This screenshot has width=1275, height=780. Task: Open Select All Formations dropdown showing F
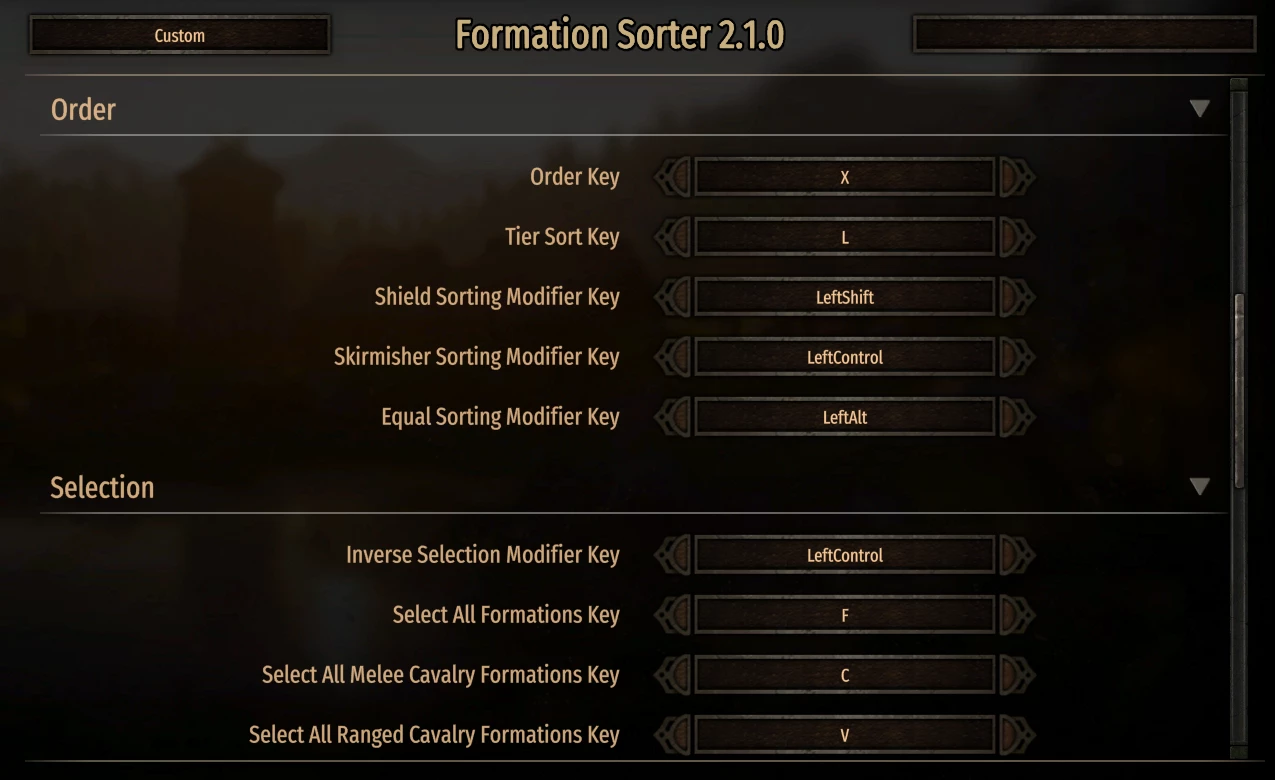click(845, 616)
